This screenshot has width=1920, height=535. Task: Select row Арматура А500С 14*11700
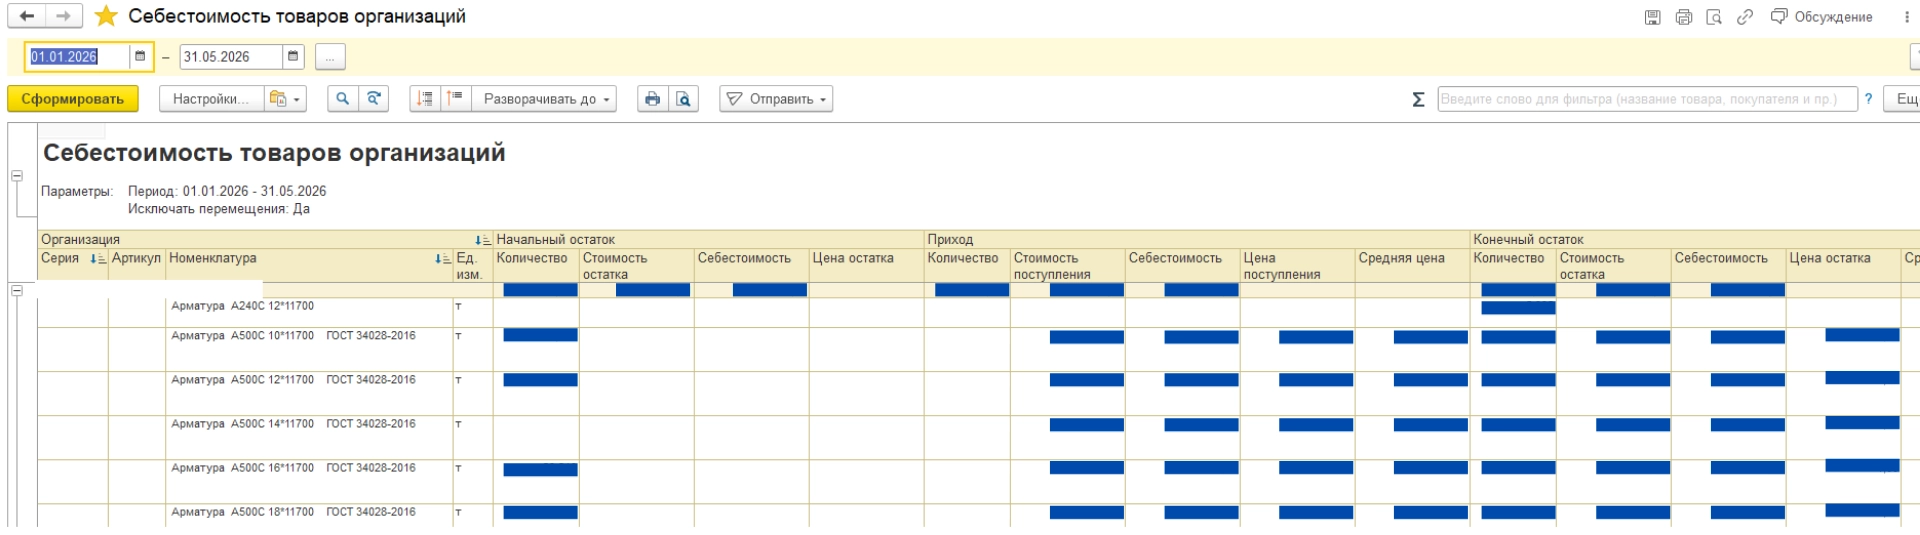pyautogui.click(x=293, y=424)
